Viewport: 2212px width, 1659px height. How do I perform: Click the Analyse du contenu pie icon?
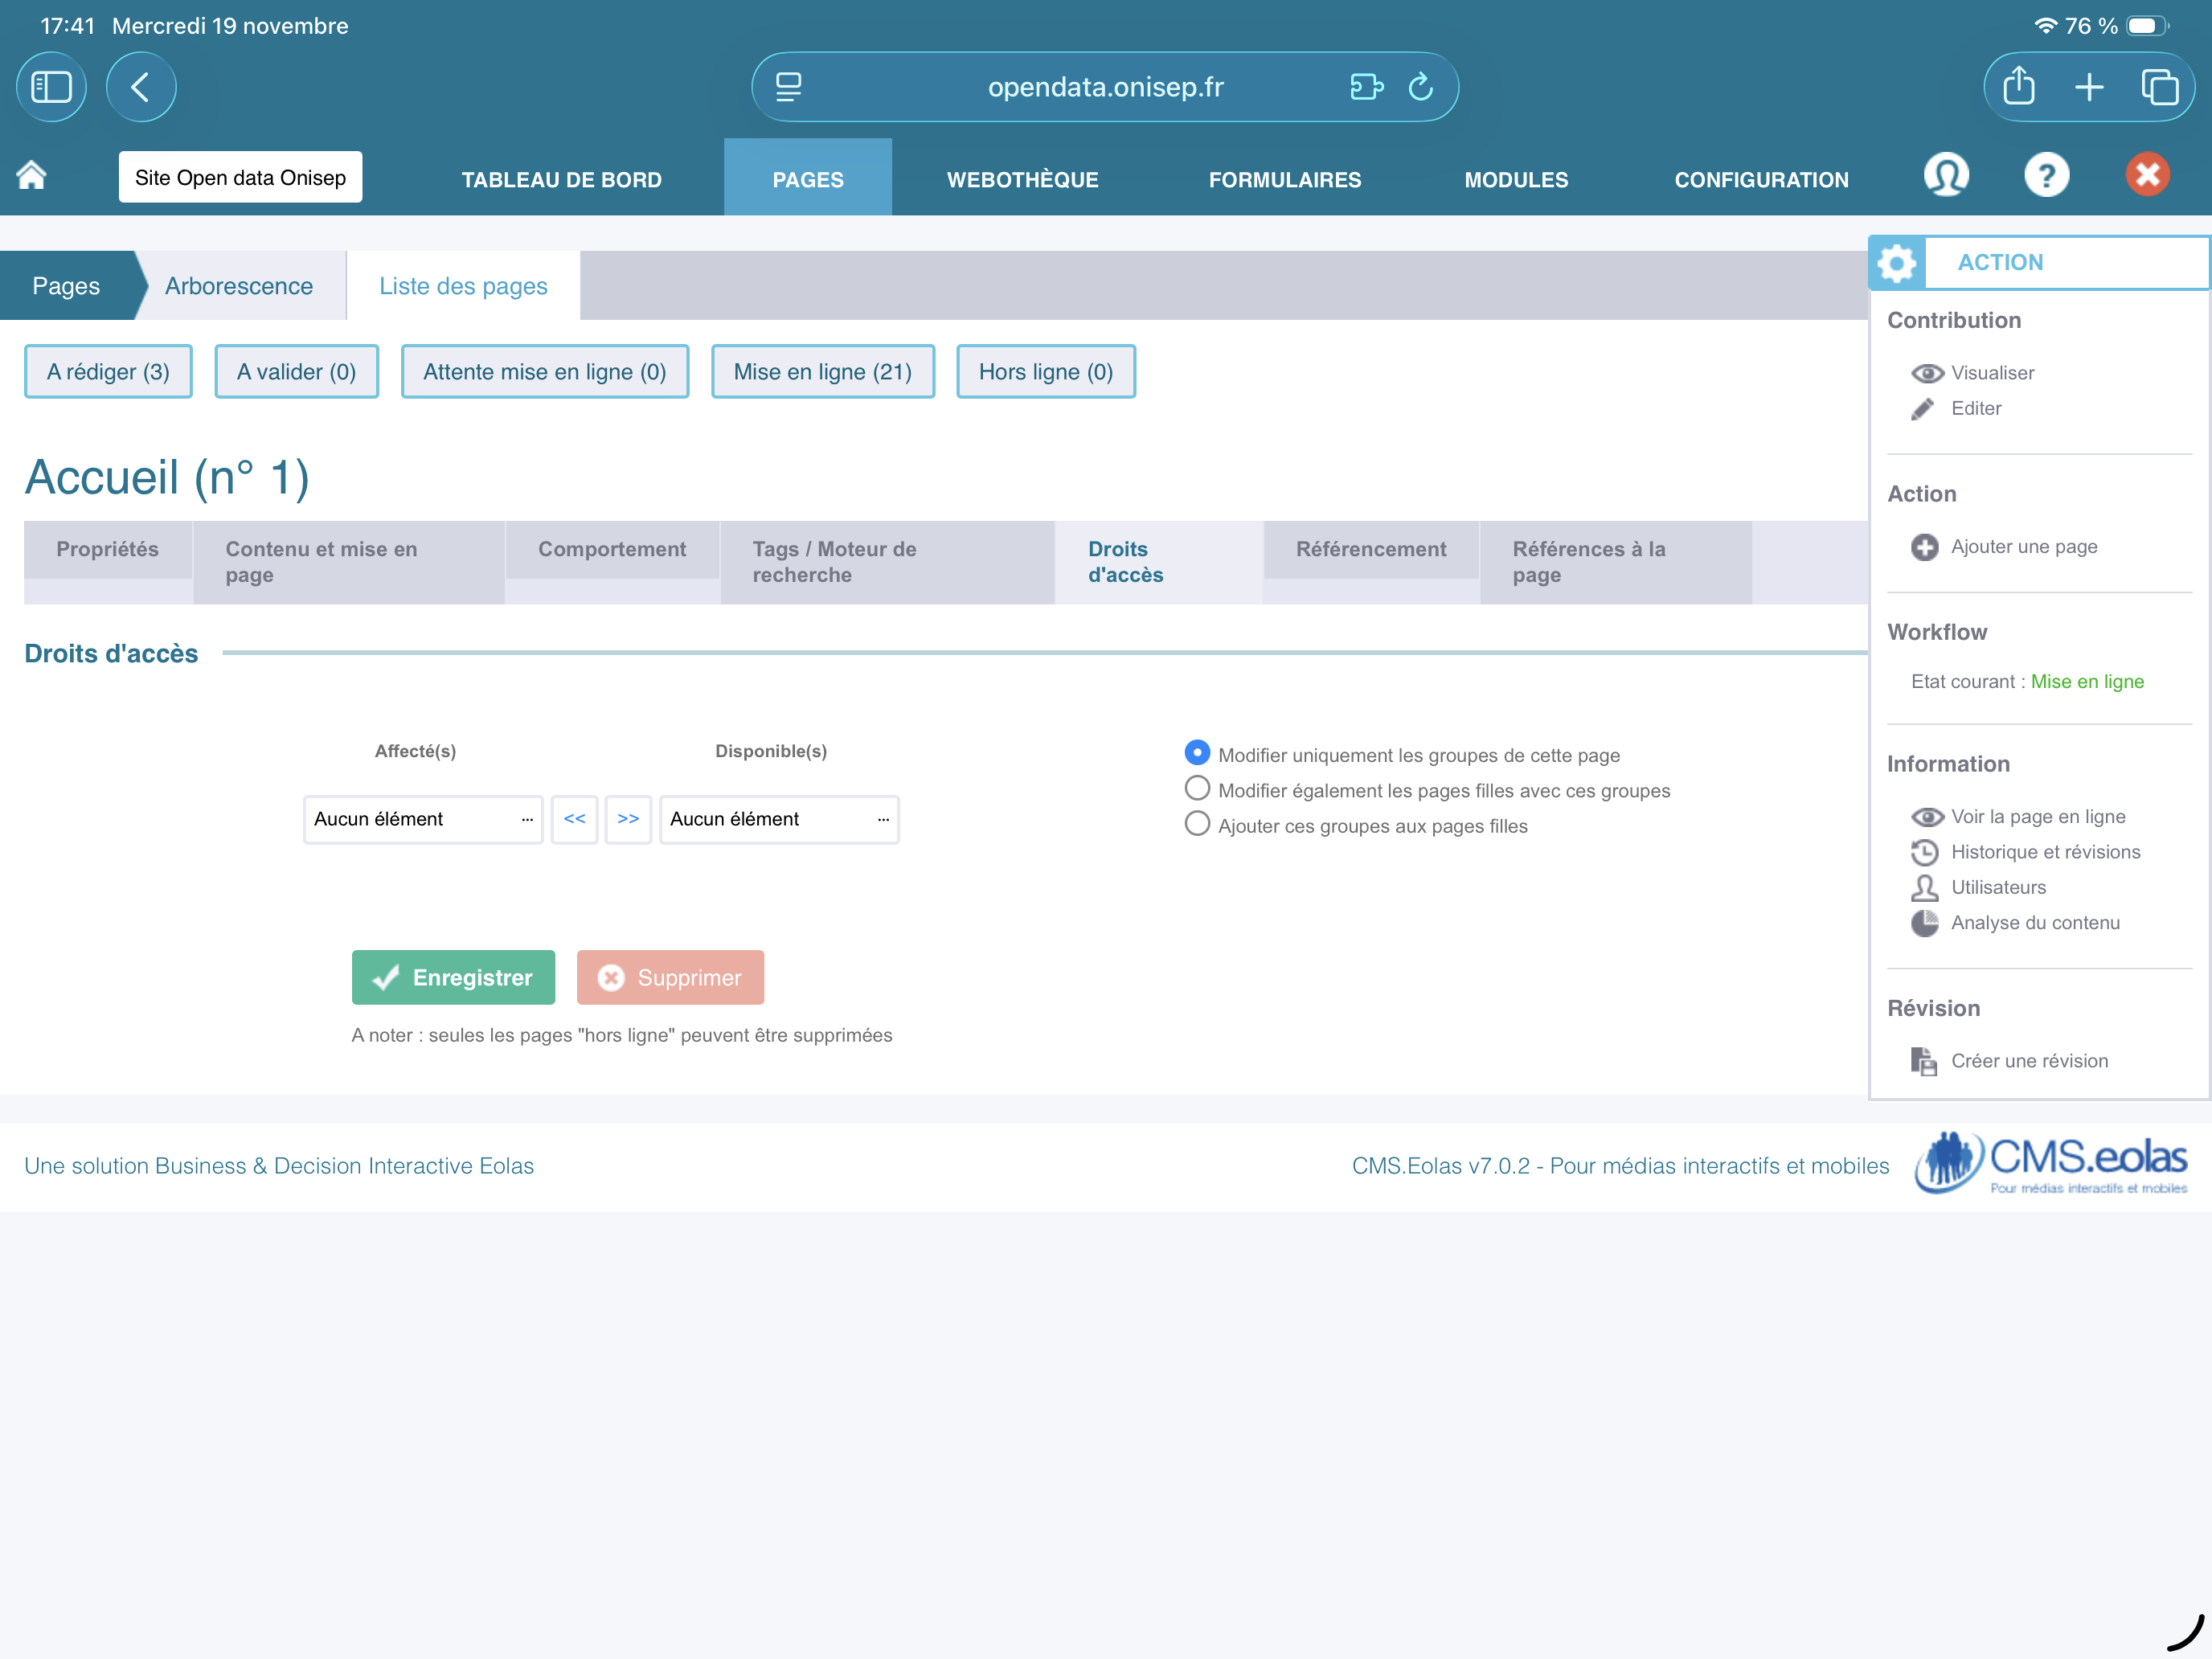coord(1924,923)
